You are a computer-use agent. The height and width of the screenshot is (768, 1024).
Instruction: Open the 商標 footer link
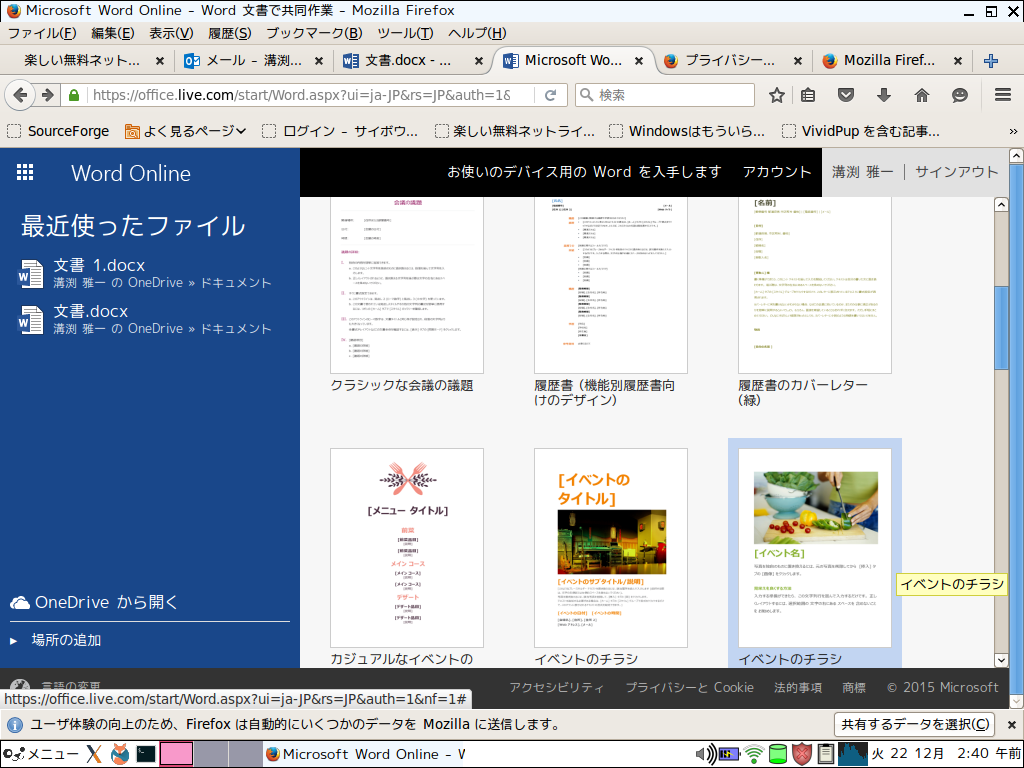tap(854, 688)
